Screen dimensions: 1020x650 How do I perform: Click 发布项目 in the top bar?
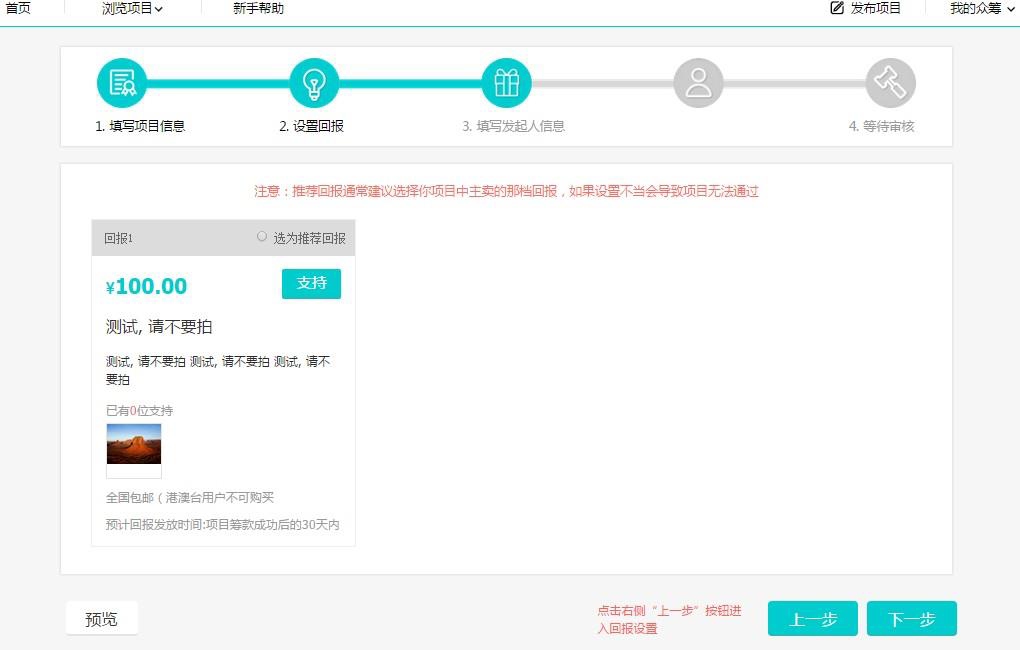(x=876, y=8)
